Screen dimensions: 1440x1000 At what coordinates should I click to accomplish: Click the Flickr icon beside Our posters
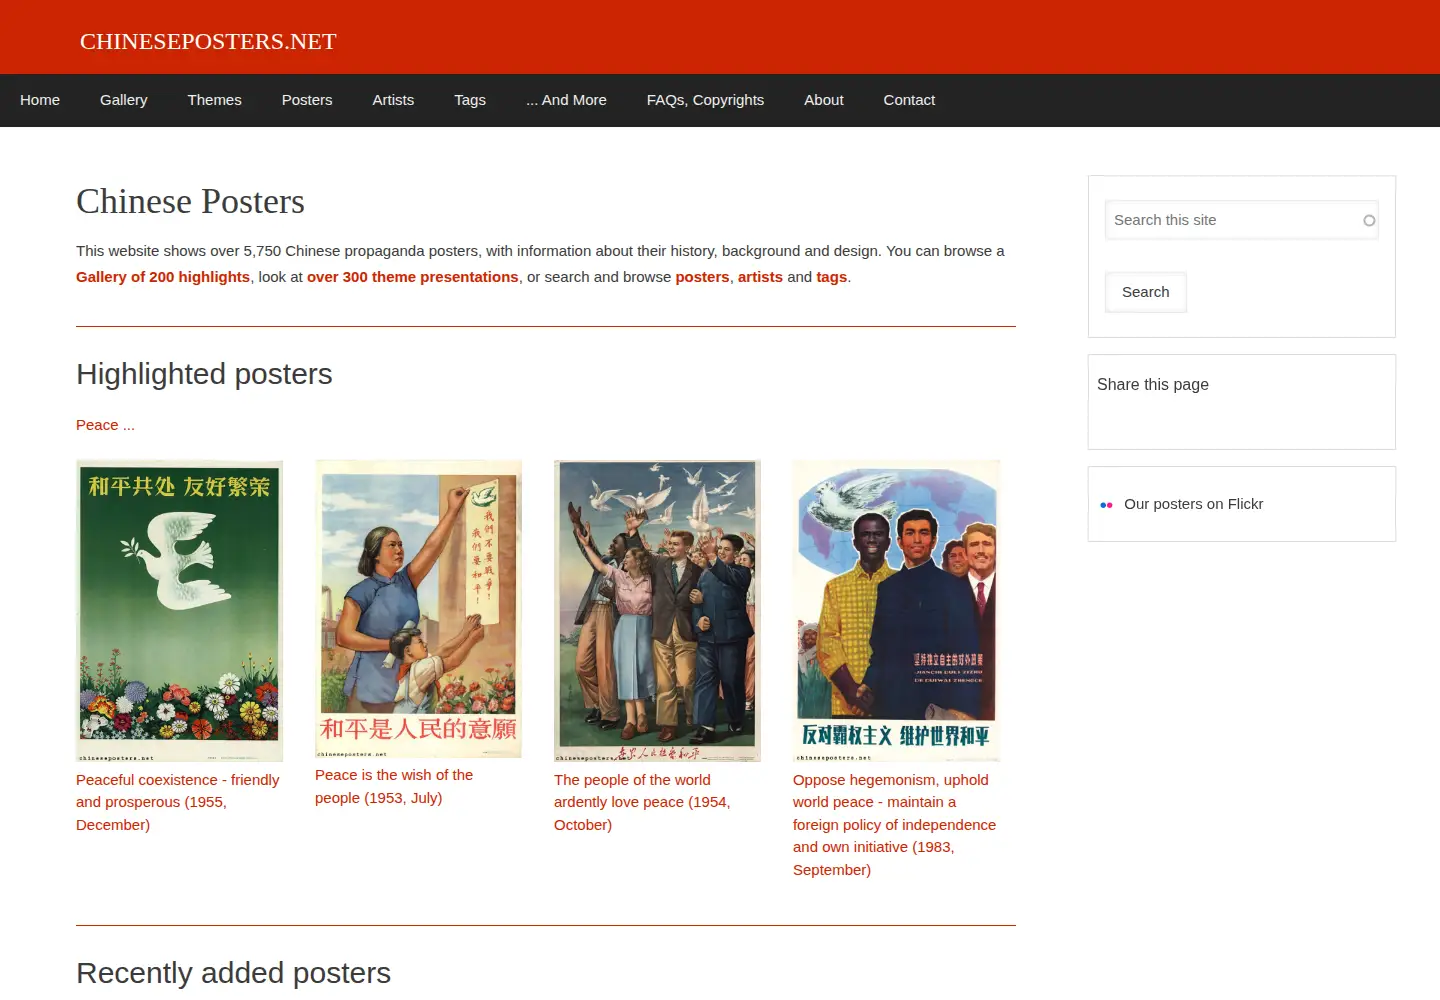[x=1106, y=505]
